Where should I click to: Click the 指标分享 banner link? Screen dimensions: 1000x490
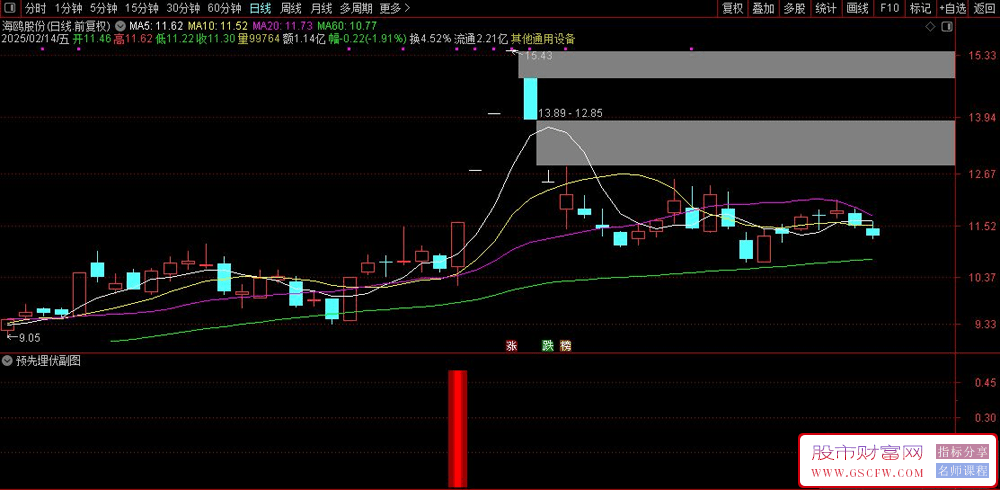click(962, 452)
